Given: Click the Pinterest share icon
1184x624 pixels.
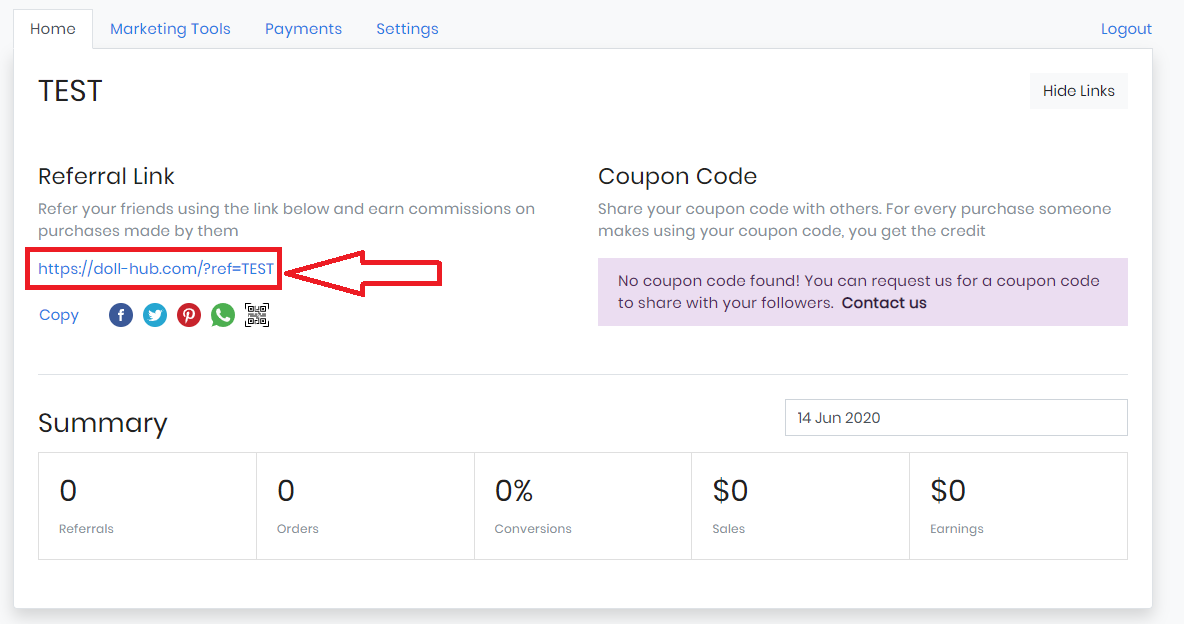Looking at the screenshot, I should coord(189,315).
